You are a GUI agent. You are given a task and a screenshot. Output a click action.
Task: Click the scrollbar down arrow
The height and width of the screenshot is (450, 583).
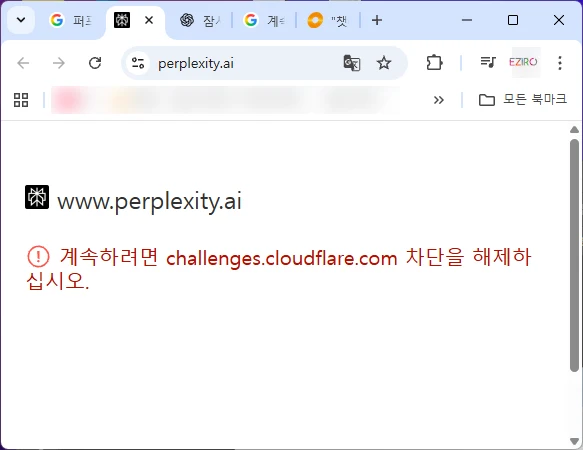pos(574,441)
